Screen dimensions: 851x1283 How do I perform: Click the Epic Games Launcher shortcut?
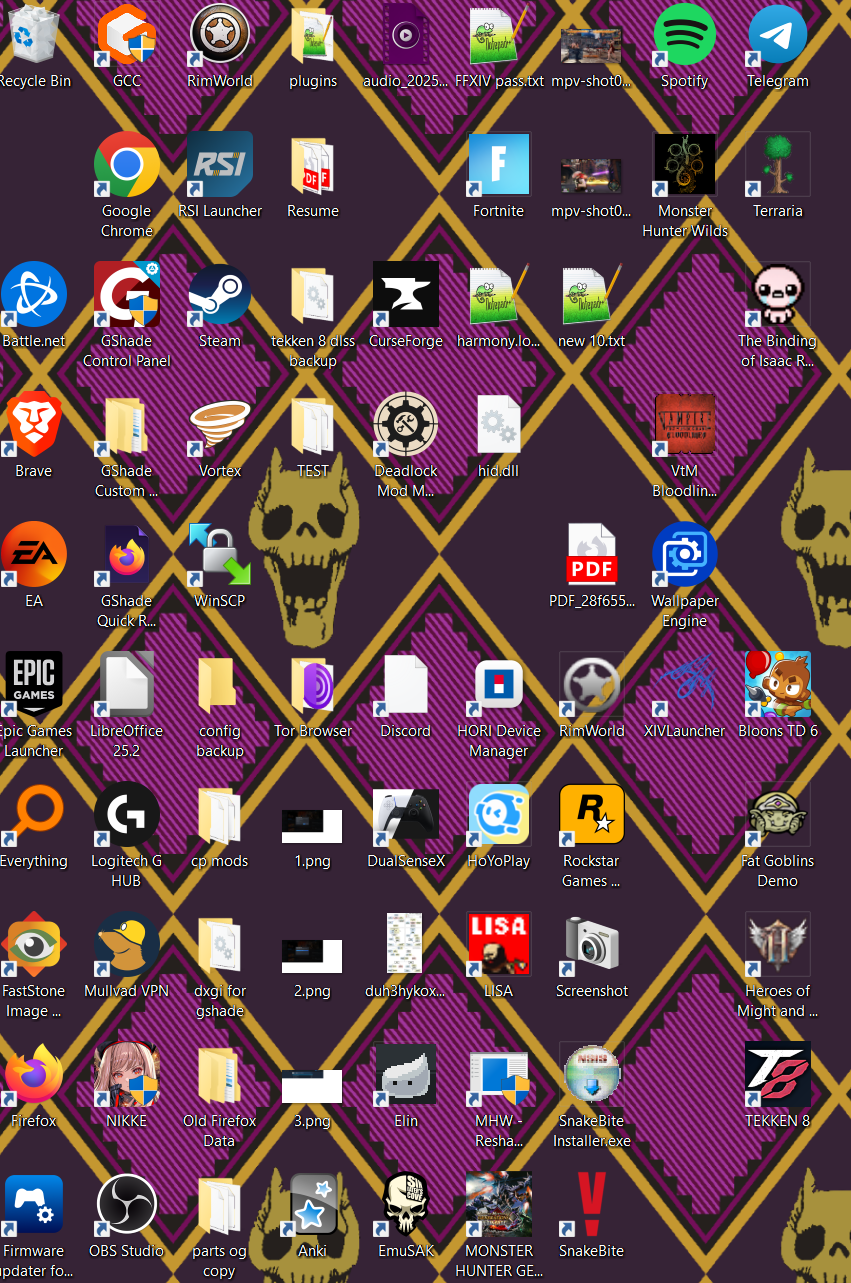click(34, 685)
